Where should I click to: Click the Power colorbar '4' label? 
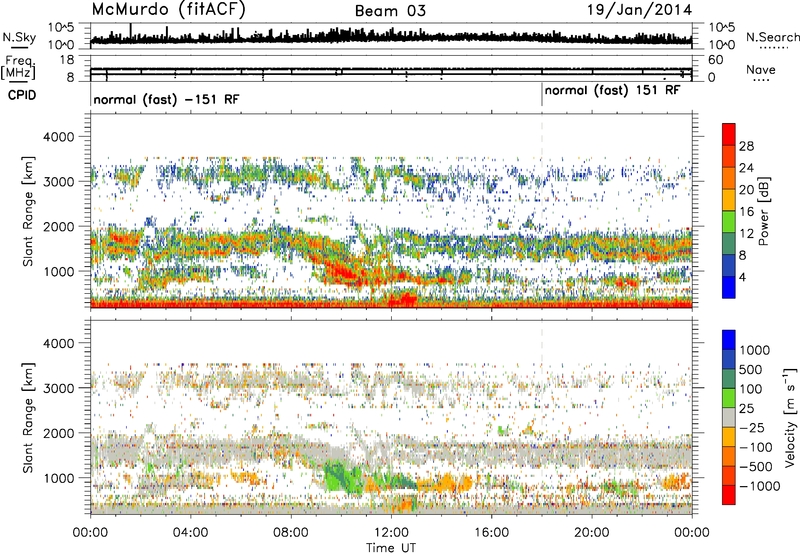[x=742, y=277]
